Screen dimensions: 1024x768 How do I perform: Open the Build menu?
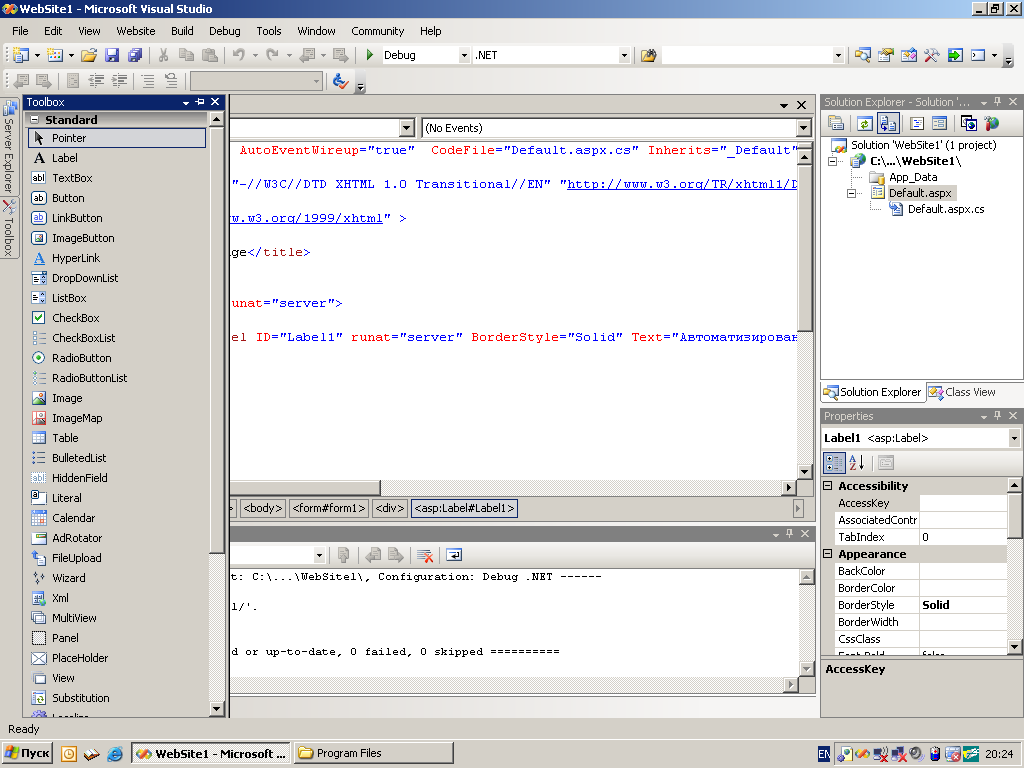pos(182,31)
